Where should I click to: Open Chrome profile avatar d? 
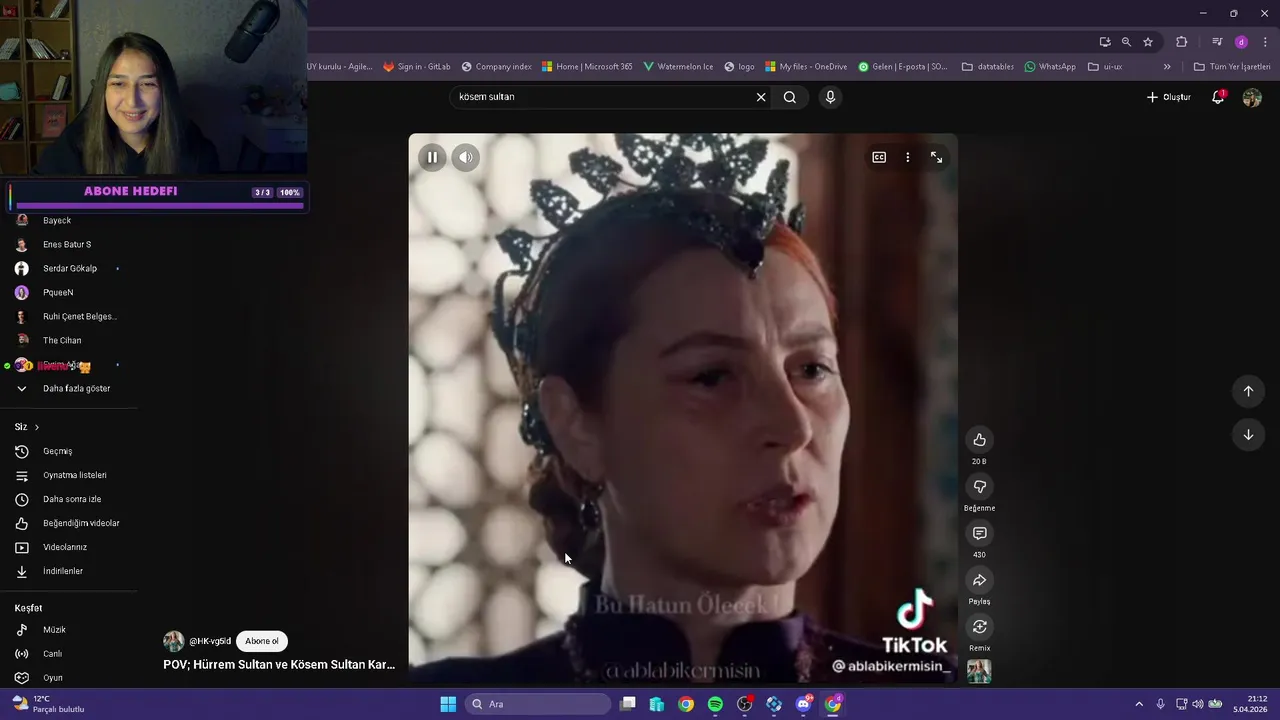(x=1241, y=42)
